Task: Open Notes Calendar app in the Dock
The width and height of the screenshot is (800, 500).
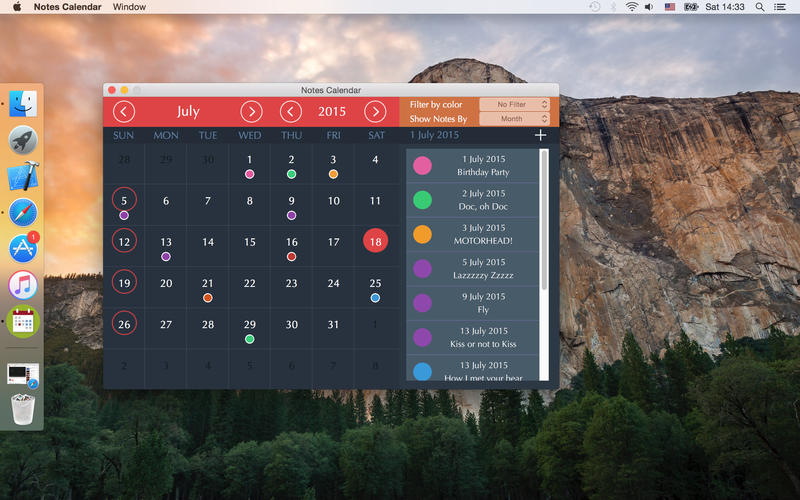Action: point(23,321)
